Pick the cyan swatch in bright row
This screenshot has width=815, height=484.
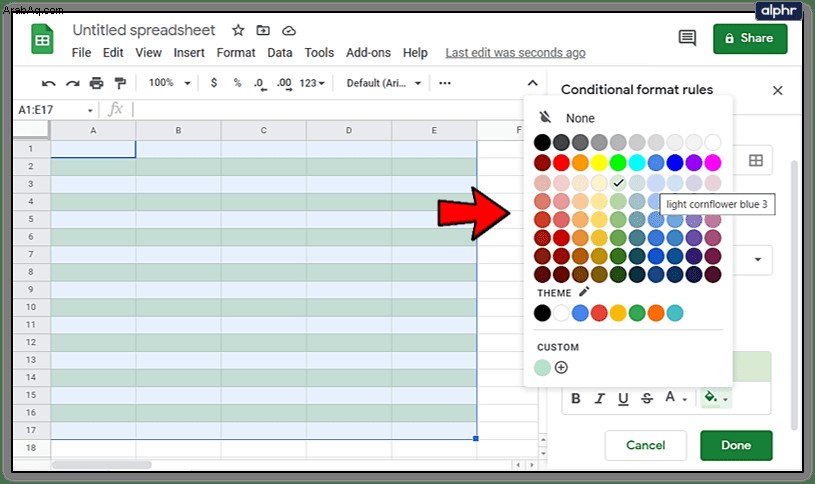coord(637,163)
